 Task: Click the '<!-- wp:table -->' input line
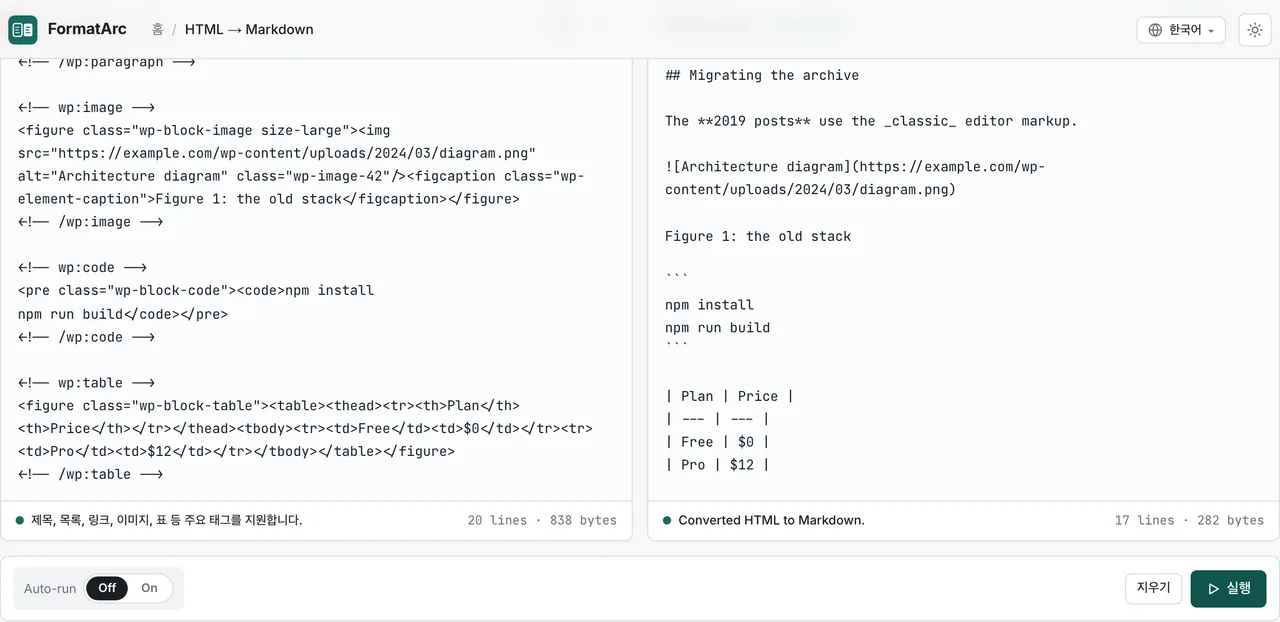pos(86,382)
